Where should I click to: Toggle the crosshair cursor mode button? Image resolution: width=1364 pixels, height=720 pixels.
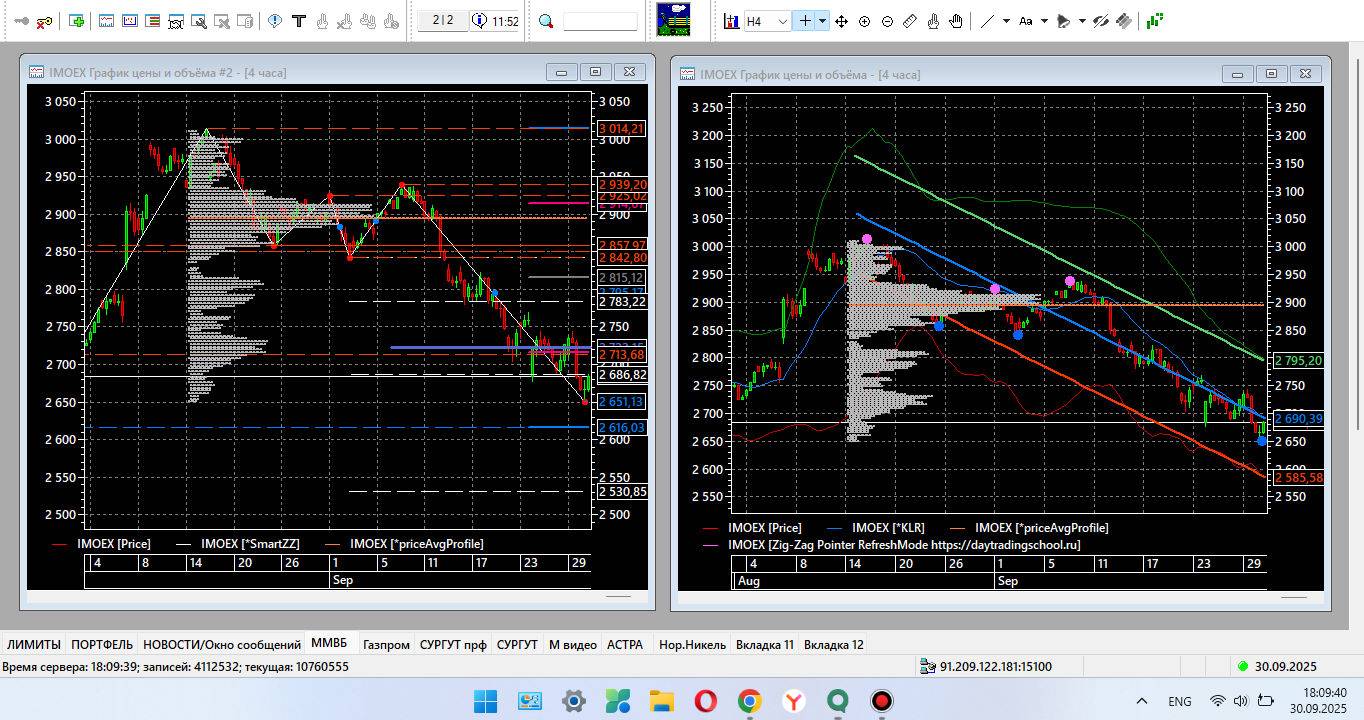(x=803, y=21)
